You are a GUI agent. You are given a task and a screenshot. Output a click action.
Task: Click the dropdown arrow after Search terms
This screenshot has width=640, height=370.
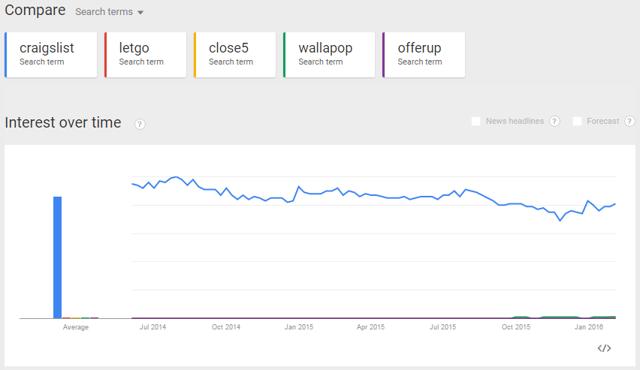(140, 13)
